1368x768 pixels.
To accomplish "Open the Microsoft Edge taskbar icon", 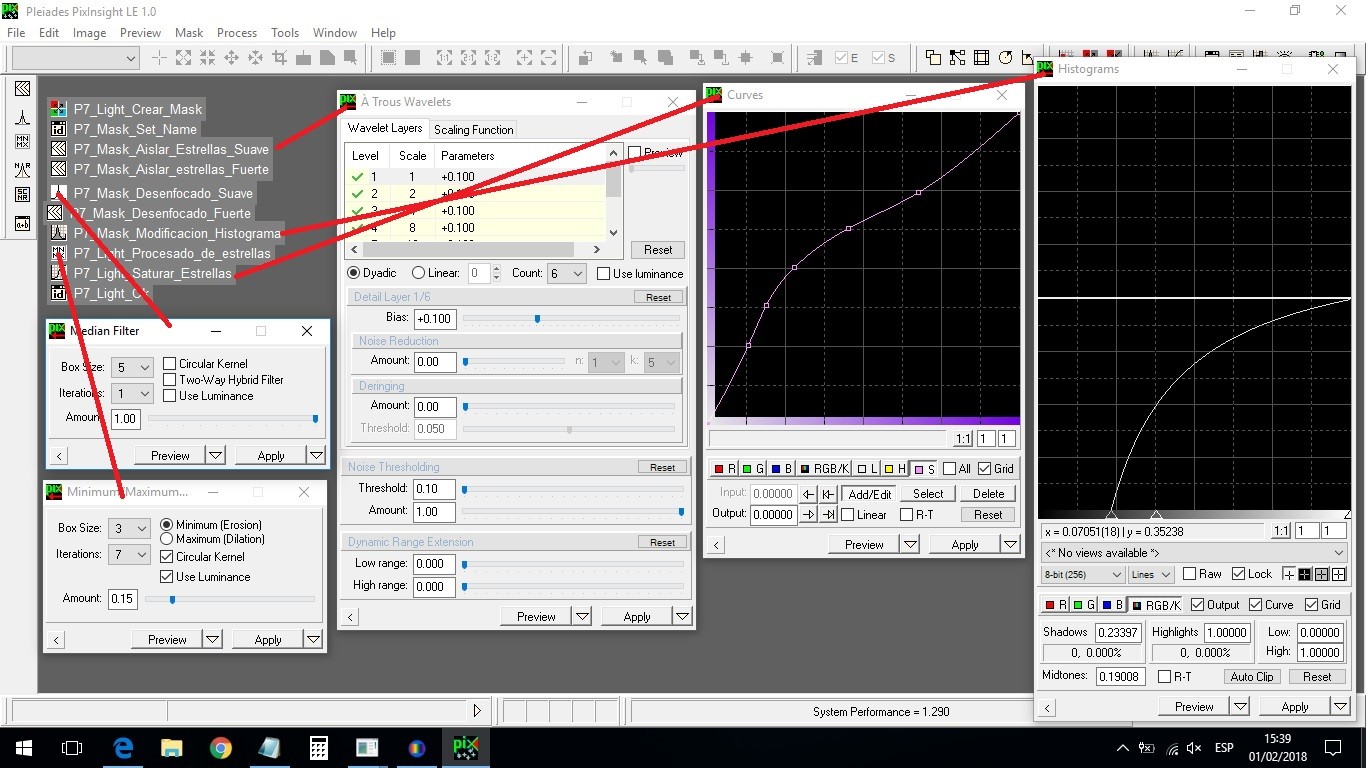I will [x=123, y=748].
